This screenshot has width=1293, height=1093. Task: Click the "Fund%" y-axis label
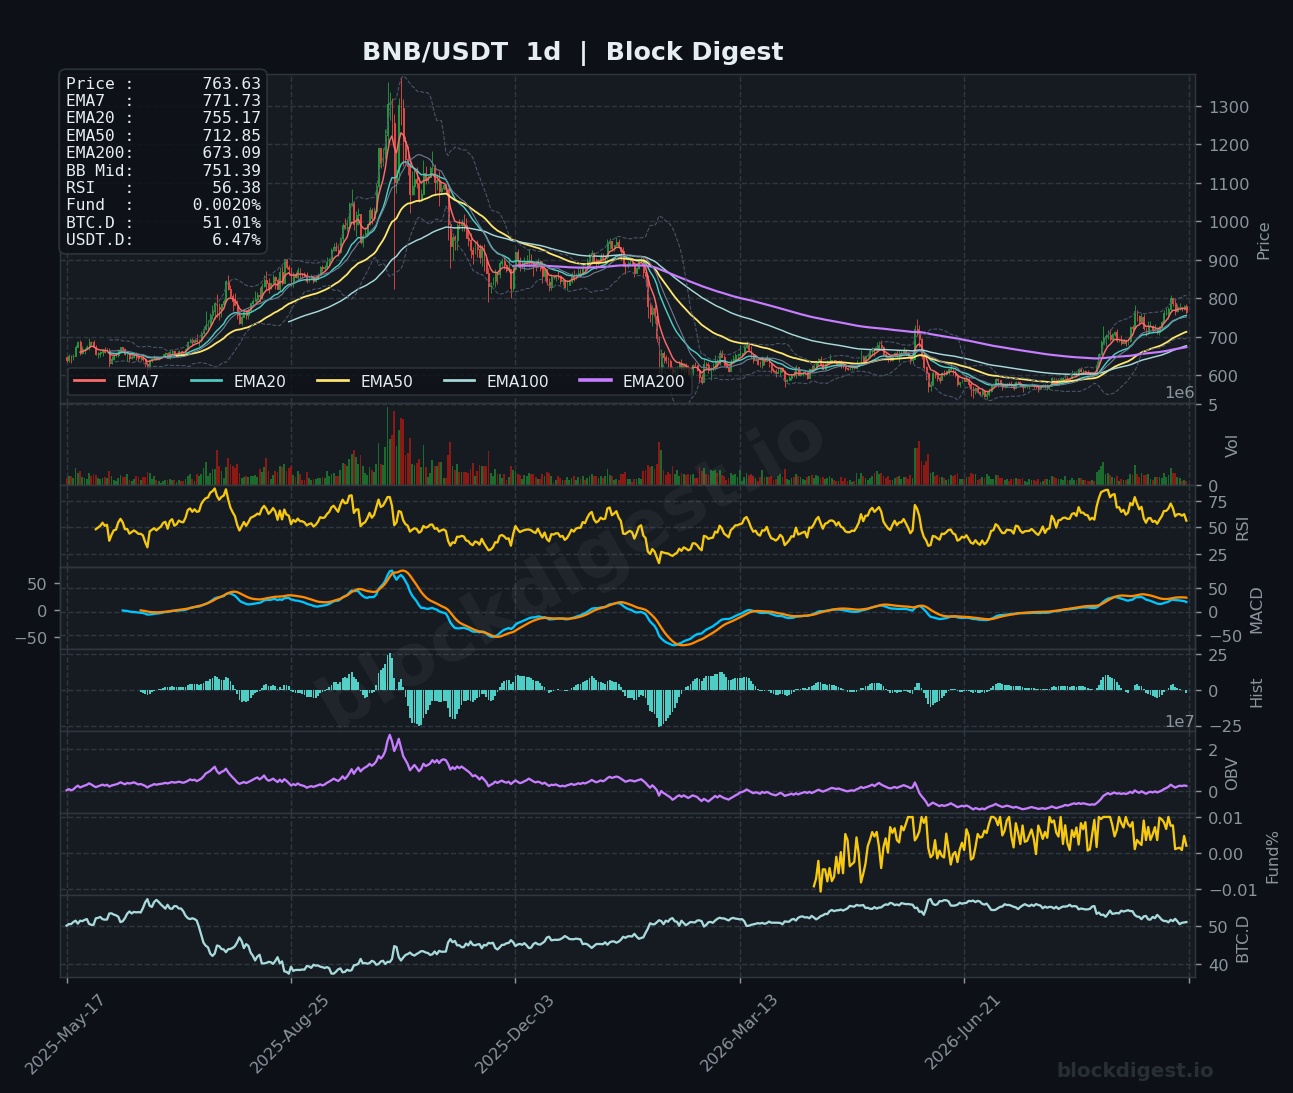[1273, 857]
